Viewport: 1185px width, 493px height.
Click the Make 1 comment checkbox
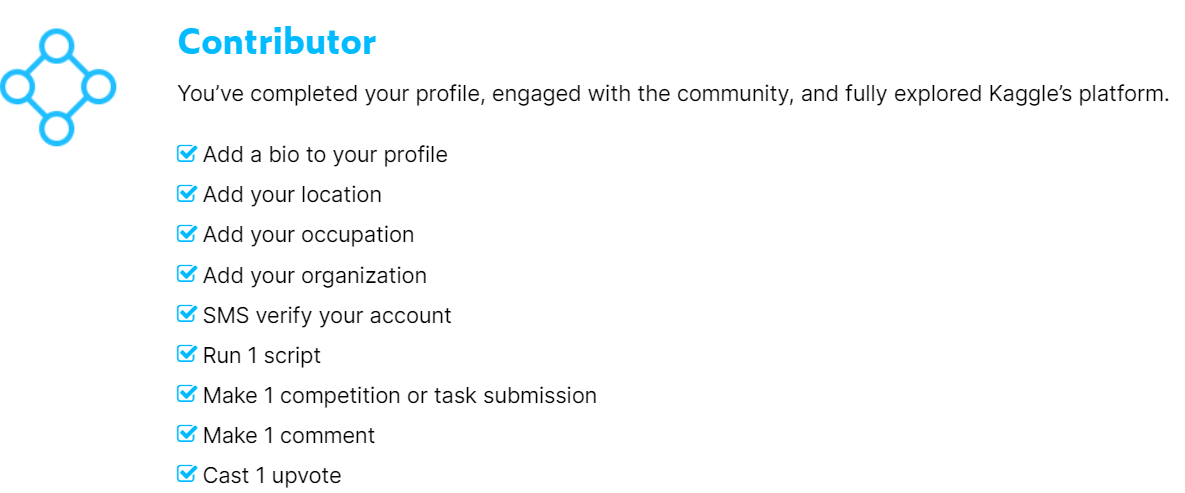coord(186,434)
